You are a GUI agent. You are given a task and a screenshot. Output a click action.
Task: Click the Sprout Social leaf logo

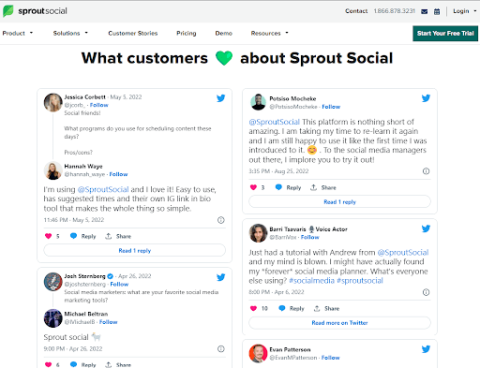click(x=8, y=11)
